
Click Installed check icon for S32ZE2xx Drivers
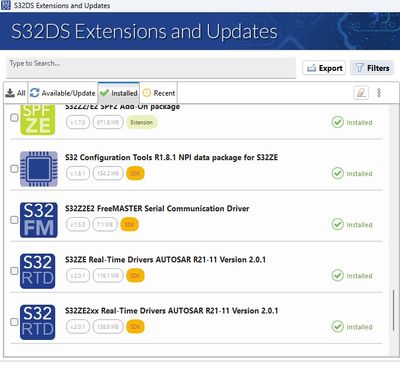tap(338, 327)
